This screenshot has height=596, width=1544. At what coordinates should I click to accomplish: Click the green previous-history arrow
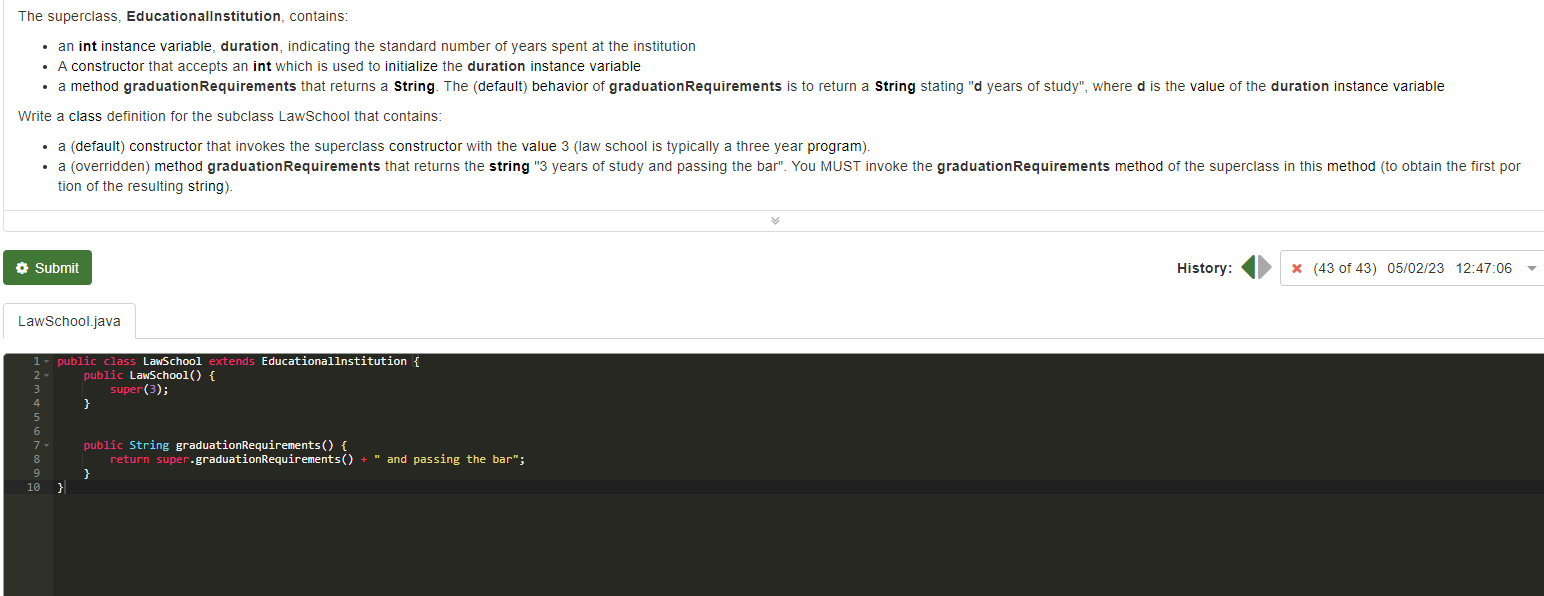[x=1248, y=267]
